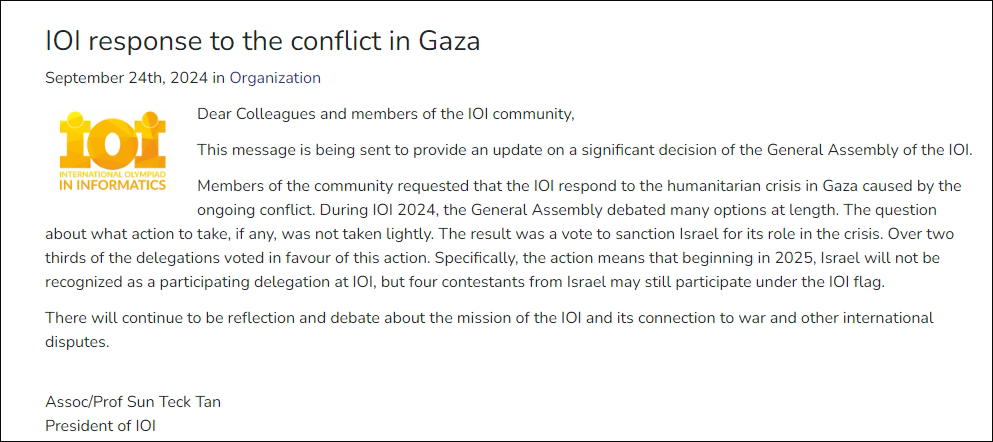Image resolution: width=993 pixels, height=442 pixels.
Task: Click the 'Dear Colleagues' greeting line
Action: pos(386,114)
